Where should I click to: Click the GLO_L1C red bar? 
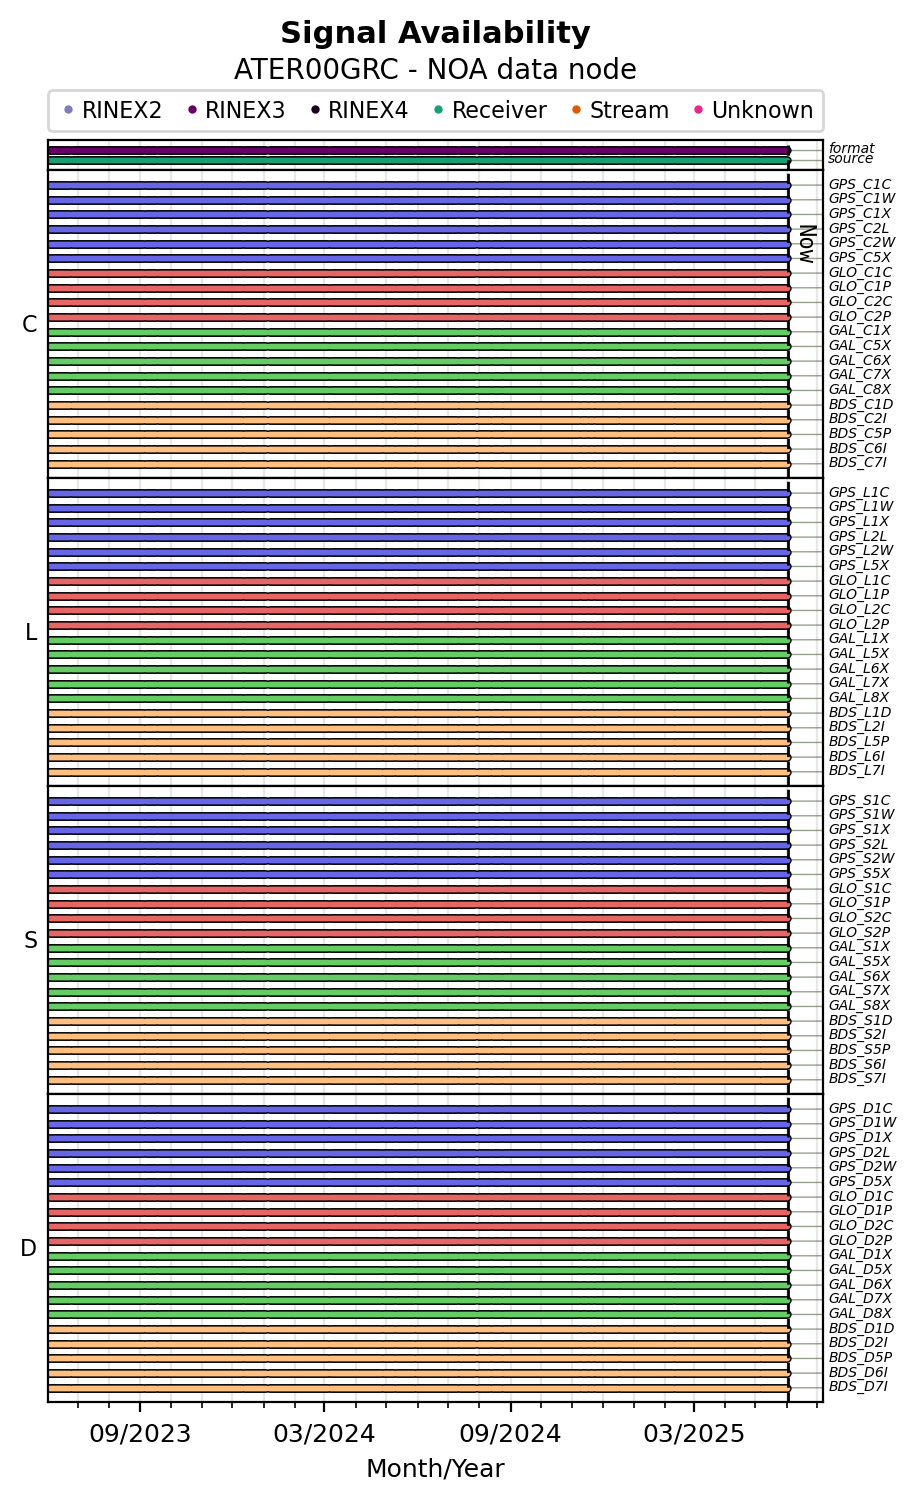(x=419, y=581)
